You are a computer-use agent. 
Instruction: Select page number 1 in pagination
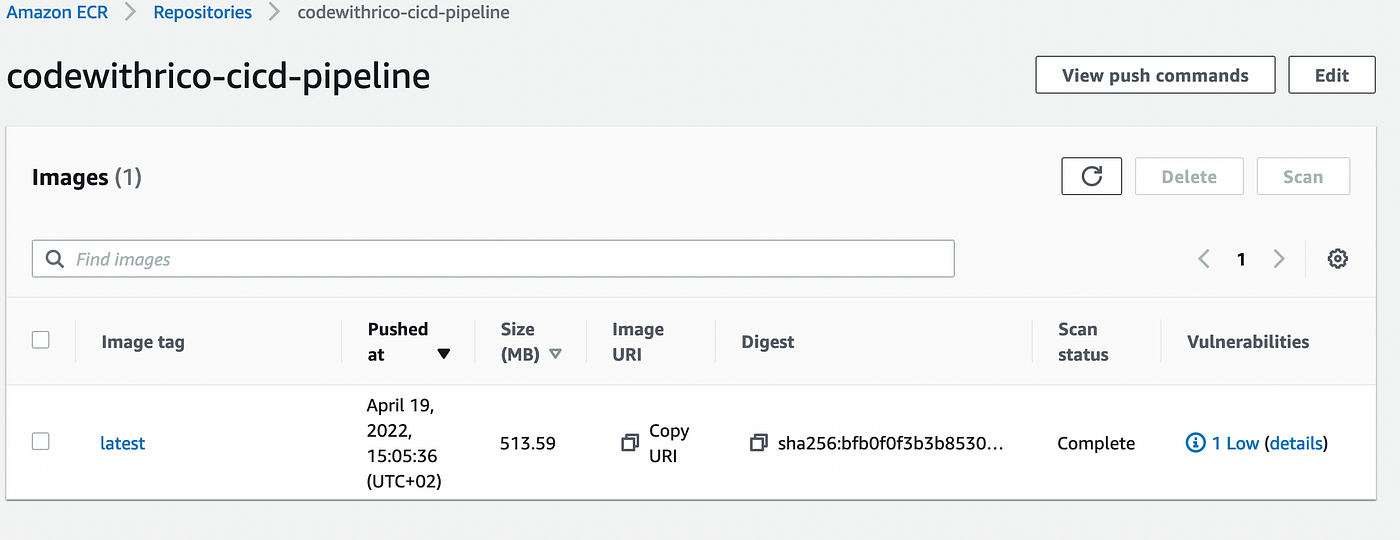(1241, 259)
